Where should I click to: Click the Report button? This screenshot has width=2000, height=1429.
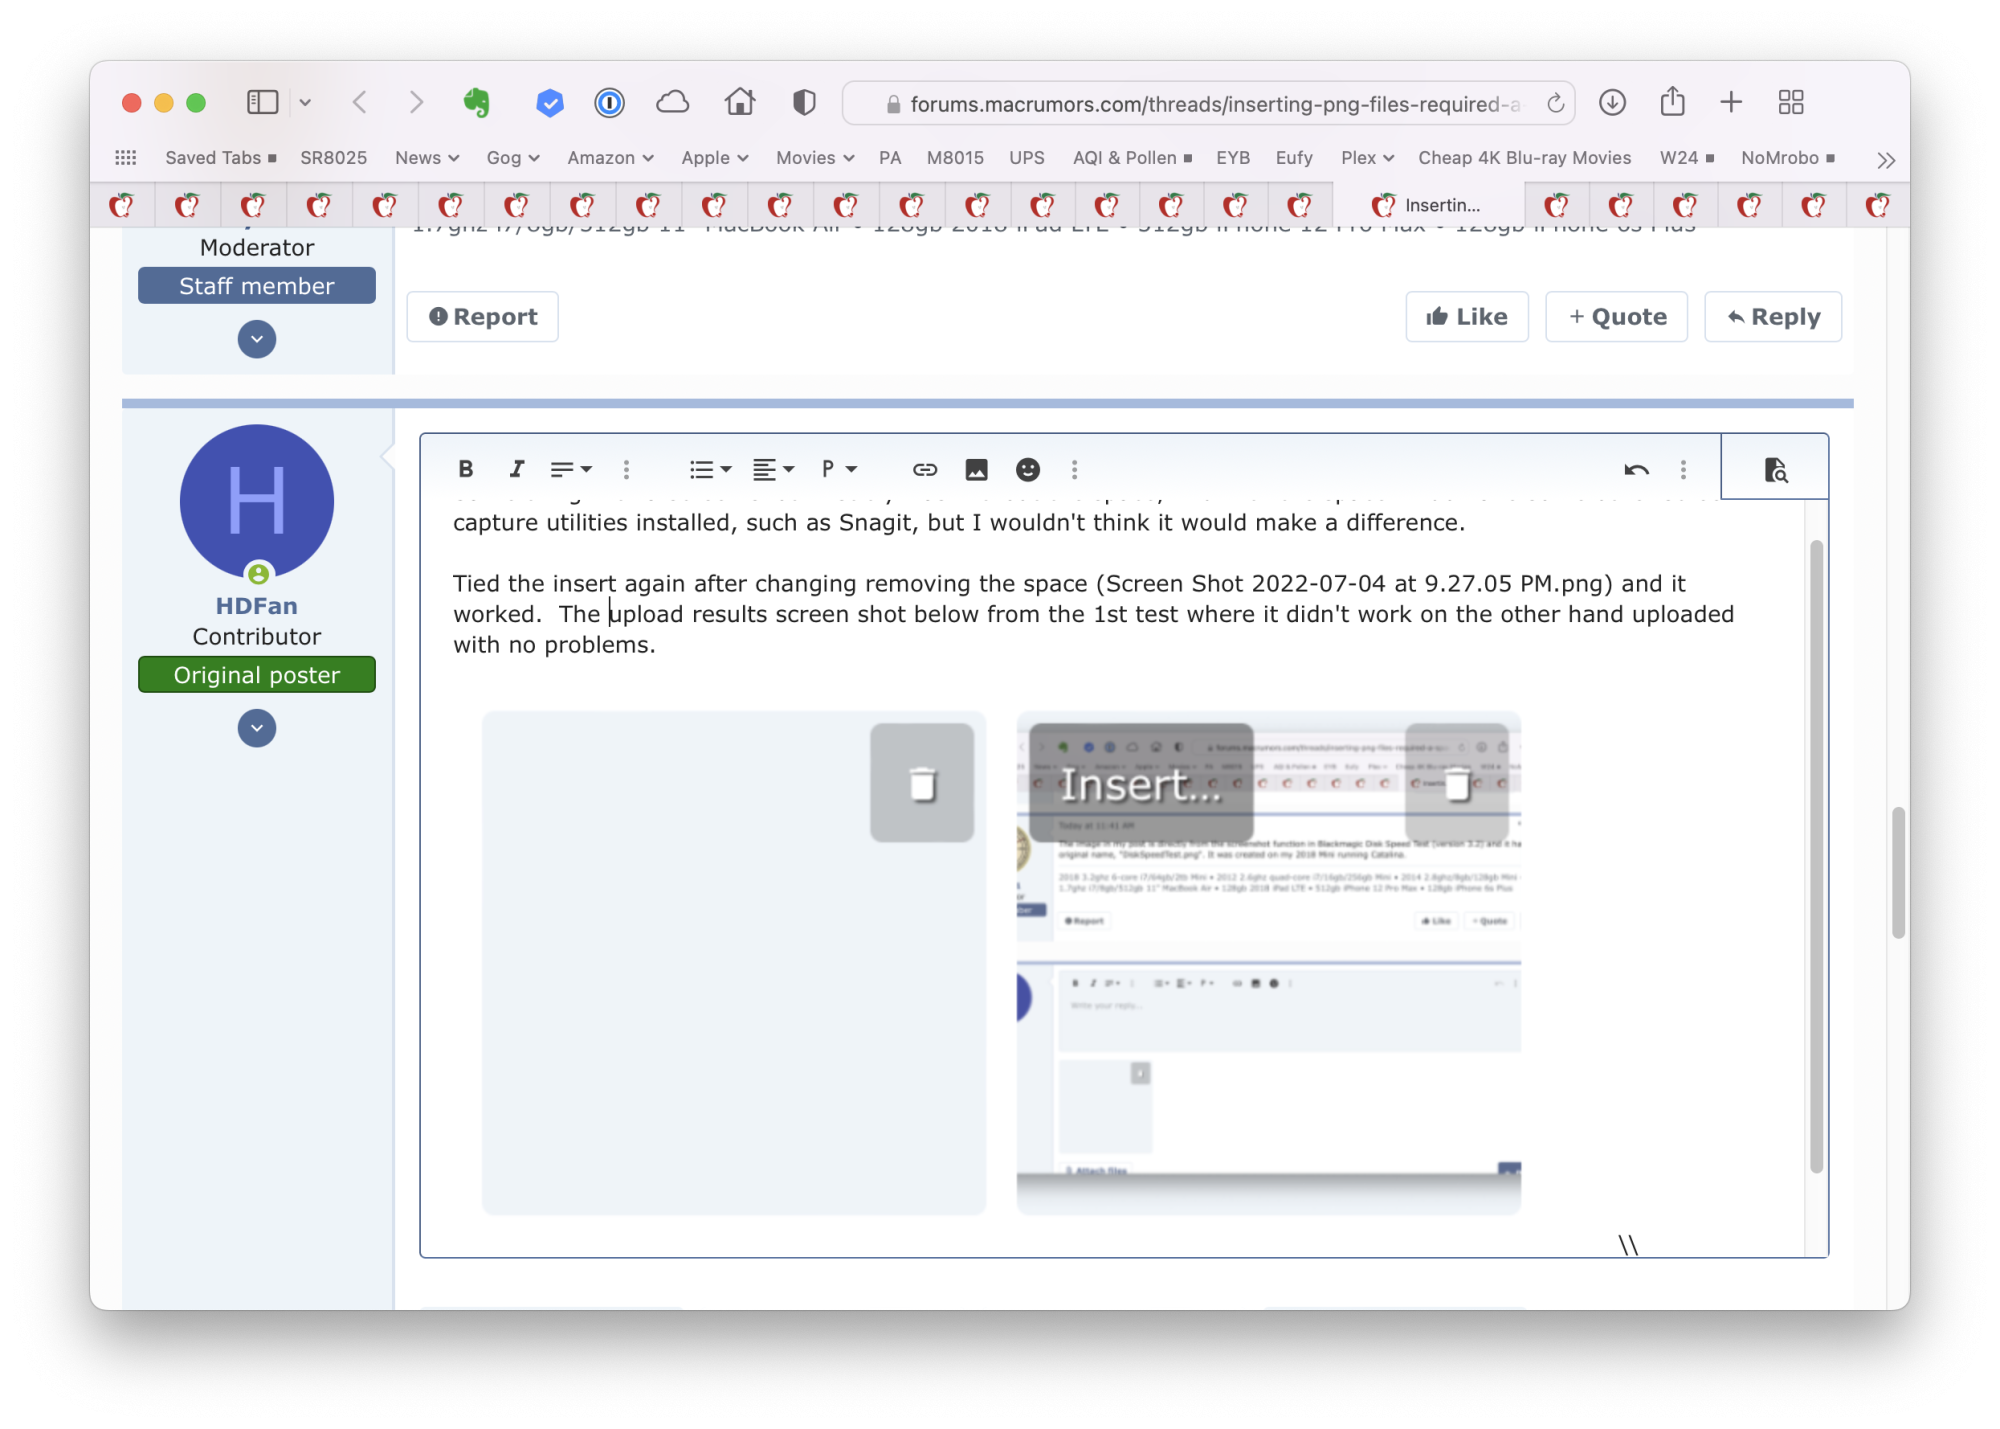[483, 317]
